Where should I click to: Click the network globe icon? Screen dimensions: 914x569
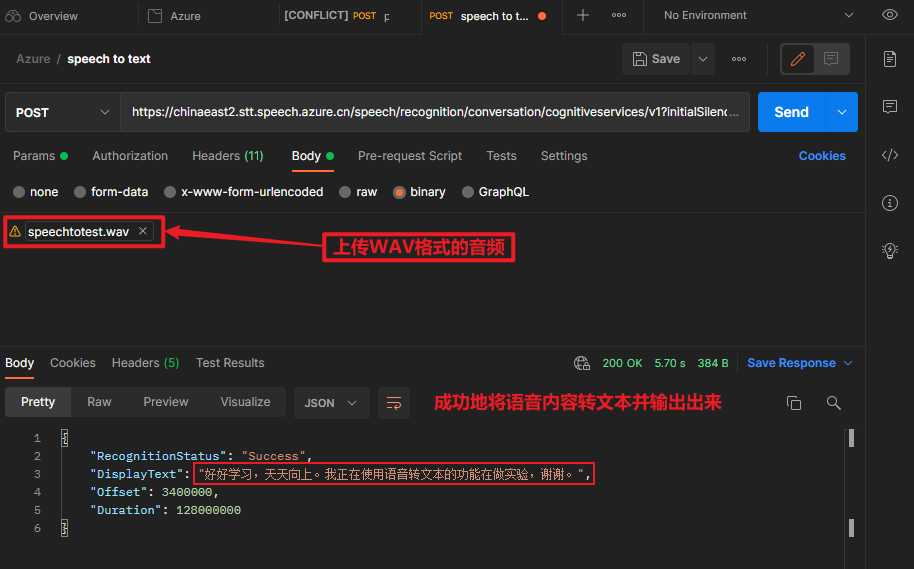[582, 363]
